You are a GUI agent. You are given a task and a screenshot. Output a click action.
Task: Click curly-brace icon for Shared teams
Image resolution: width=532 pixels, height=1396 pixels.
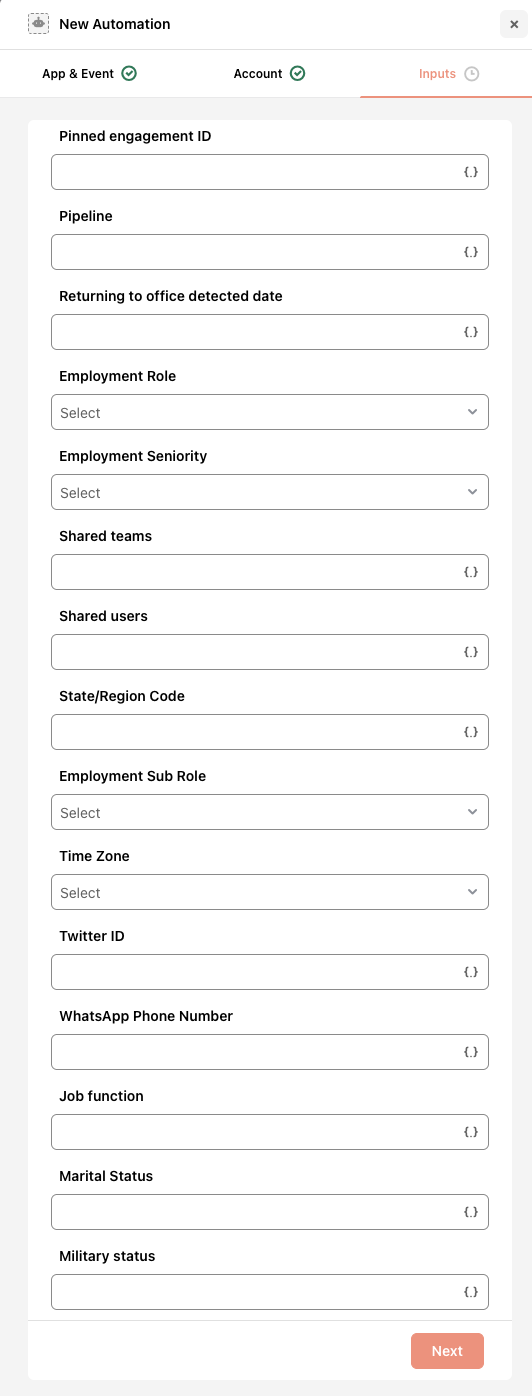click(471, 572)
